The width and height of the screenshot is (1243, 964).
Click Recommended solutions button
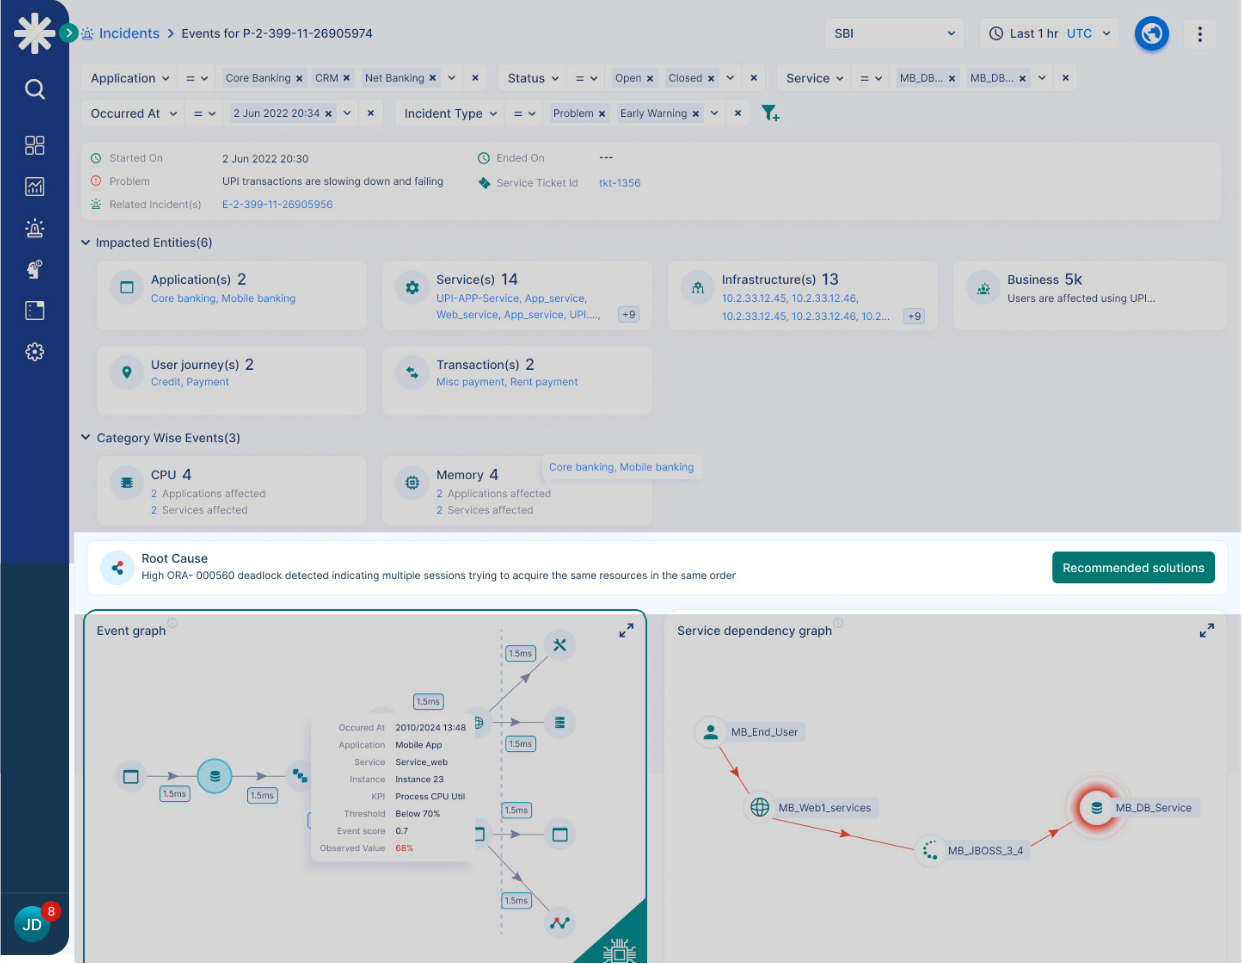pos(1133,568)
